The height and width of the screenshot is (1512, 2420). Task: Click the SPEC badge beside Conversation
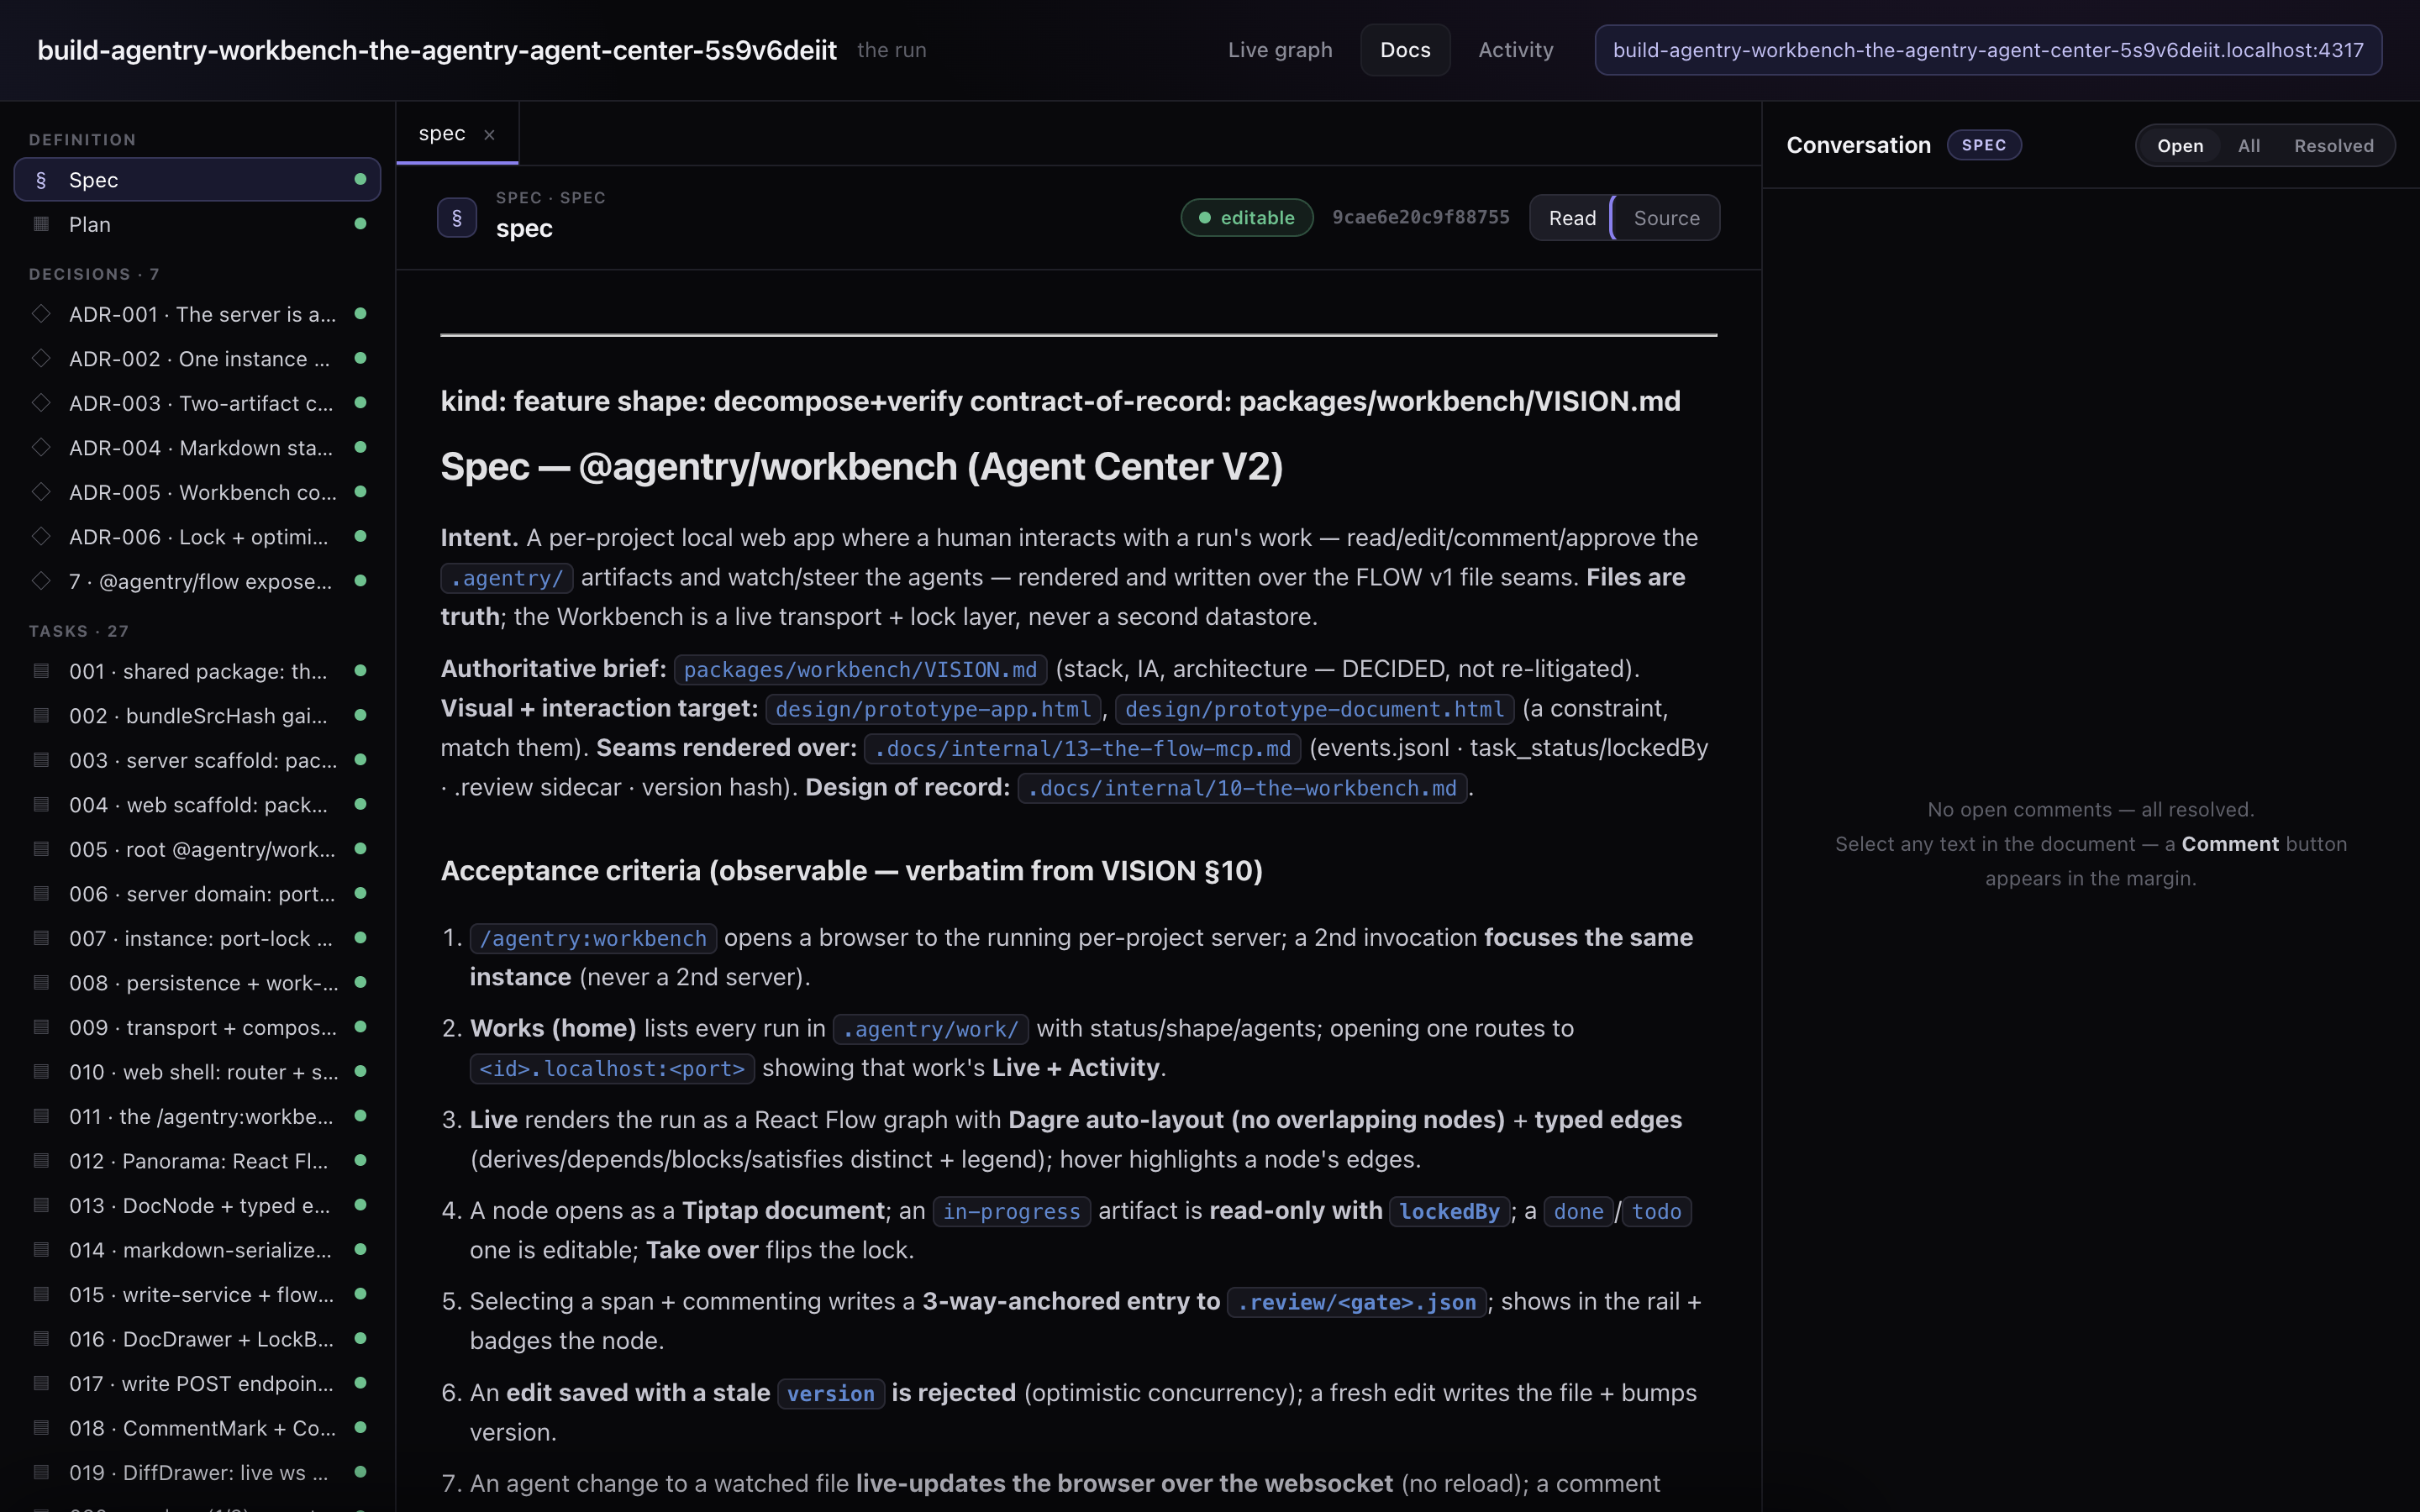[1984, 145]
